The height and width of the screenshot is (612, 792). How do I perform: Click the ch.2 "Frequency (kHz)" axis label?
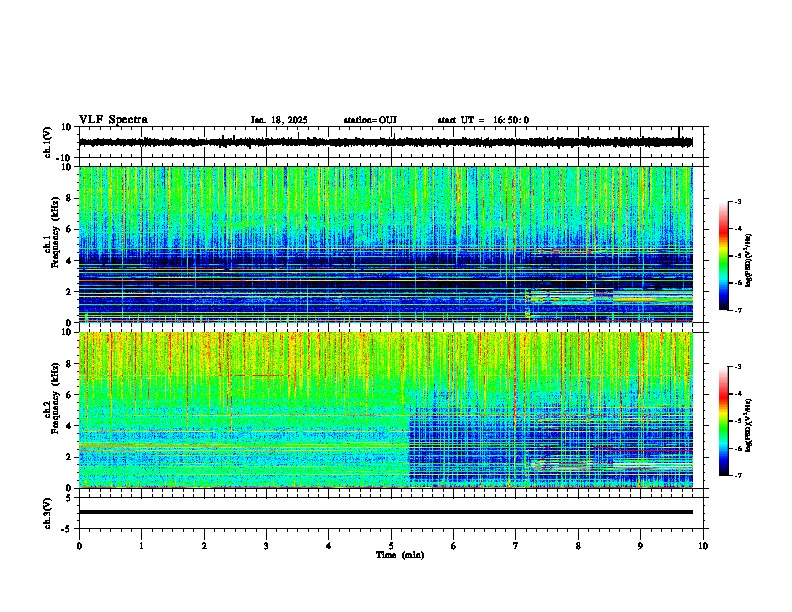tap(55, 397)
